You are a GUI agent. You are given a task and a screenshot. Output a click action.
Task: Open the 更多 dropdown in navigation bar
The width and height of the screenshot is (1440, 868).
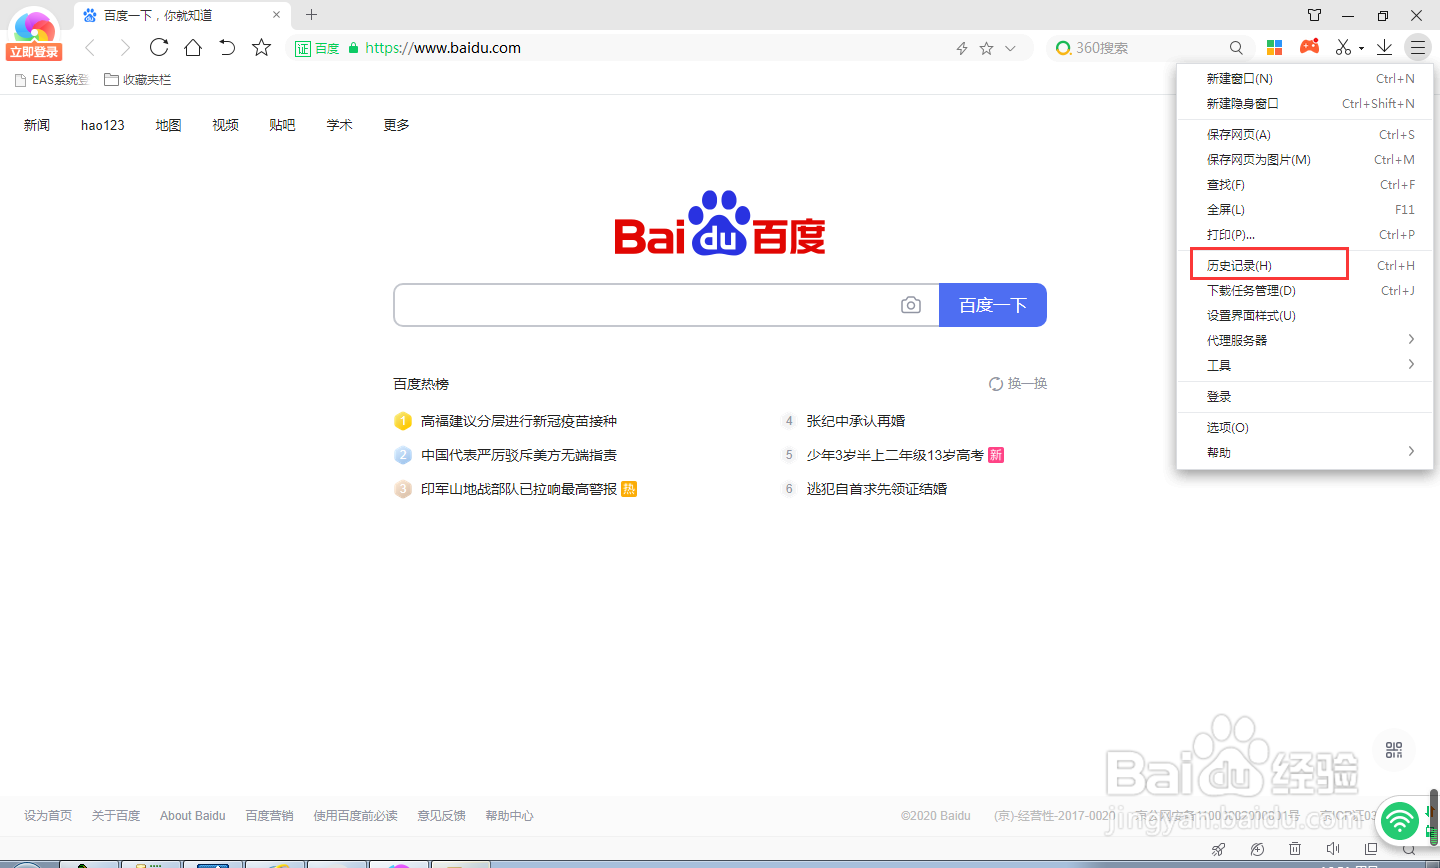tap(395, 124)
